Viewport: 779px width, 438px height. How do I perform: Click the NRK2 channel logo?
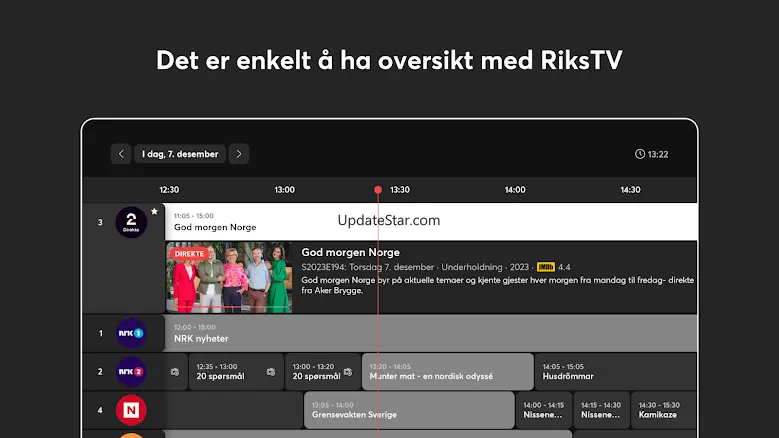[131, 371]
